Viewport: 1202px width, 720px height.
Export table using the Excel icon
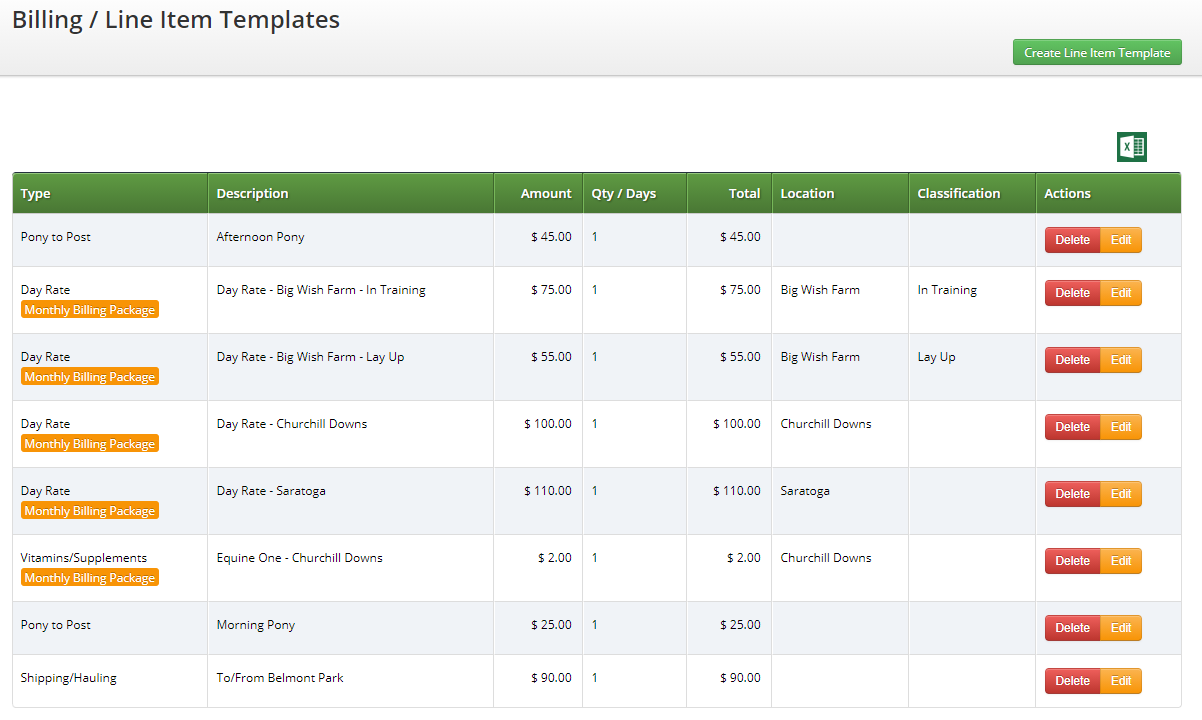[x=1132, y=147]
